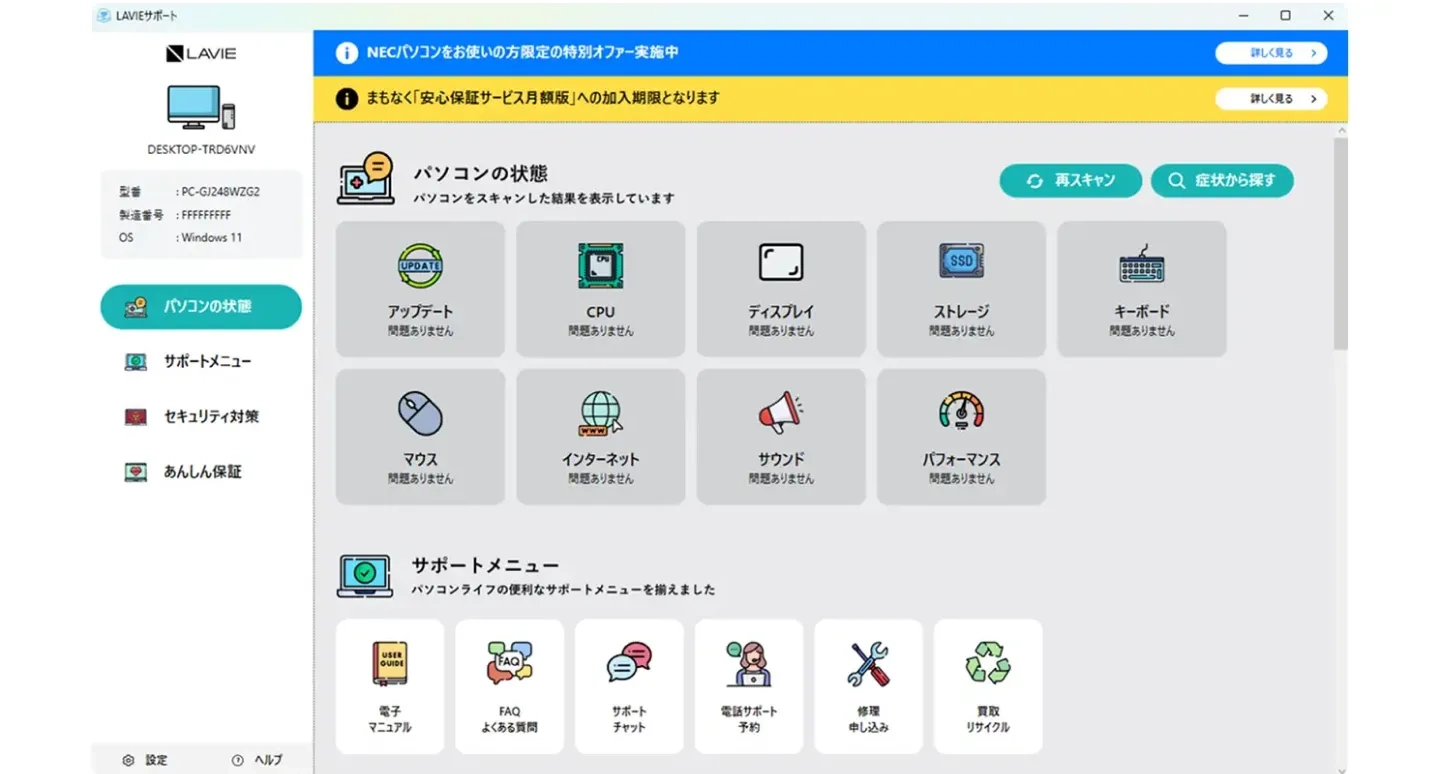The width and height of the screenshot is (1440, 774).
Task: Open the ディスプレイ diagnostic tile
Action: pos(781,289)
